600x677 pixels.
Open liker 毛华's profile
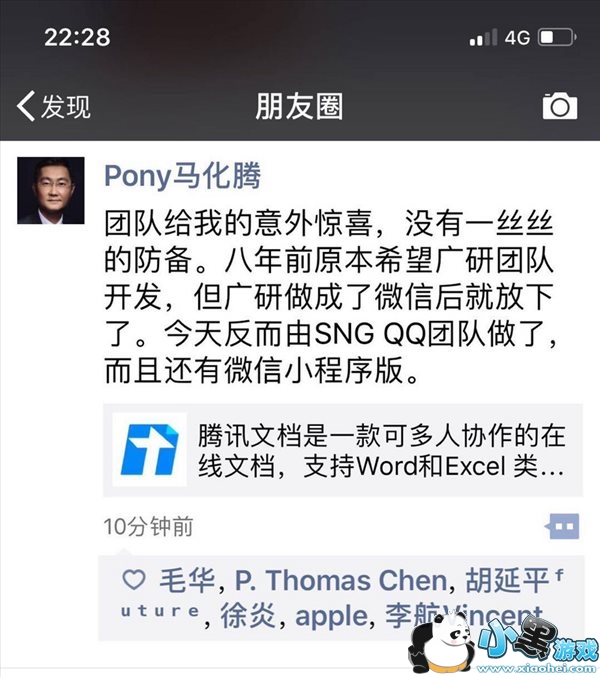[187, 580]
